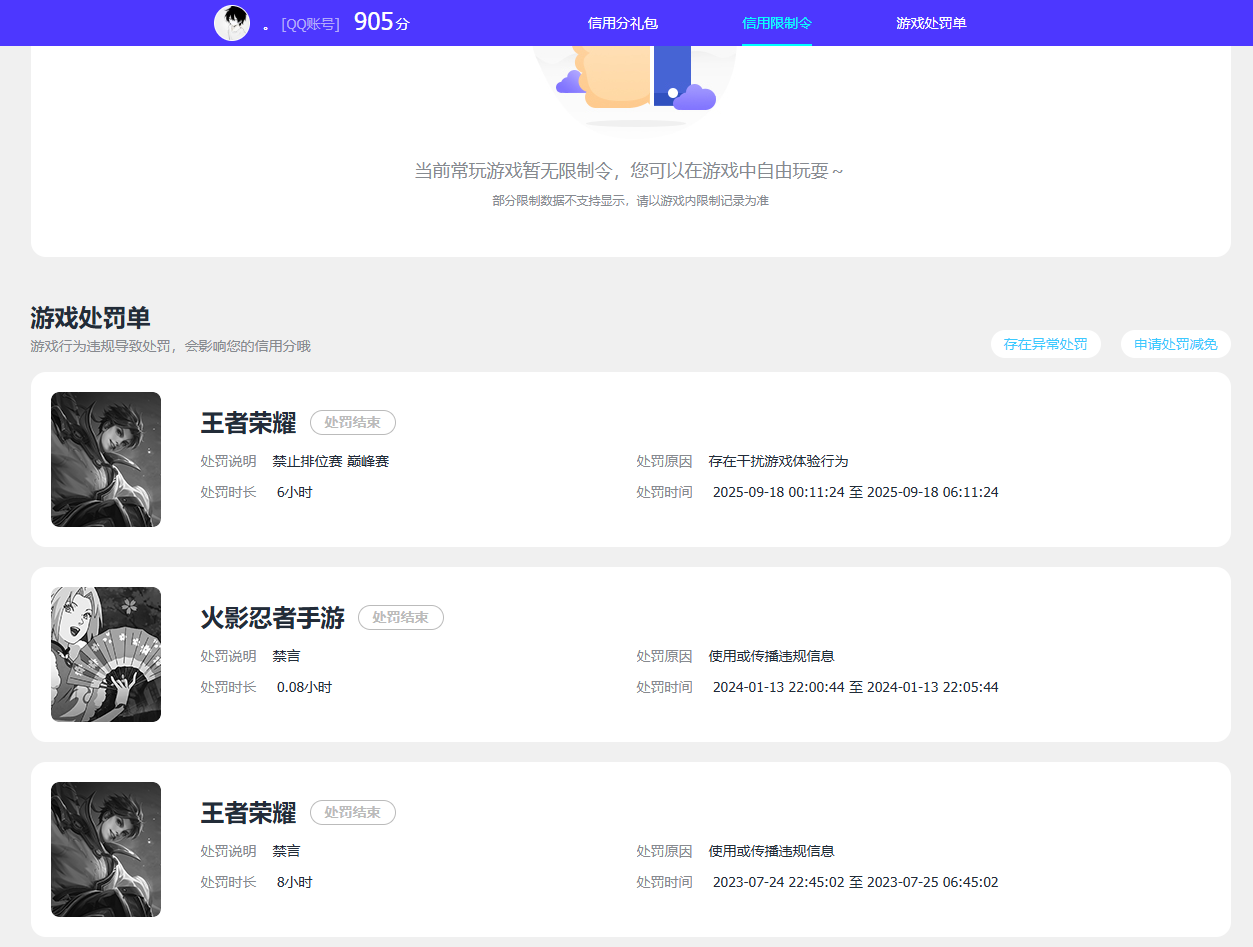
Task: Click 使用或传播违规信息 in 火影忍者手游 card
Action: tap(771, 656)
